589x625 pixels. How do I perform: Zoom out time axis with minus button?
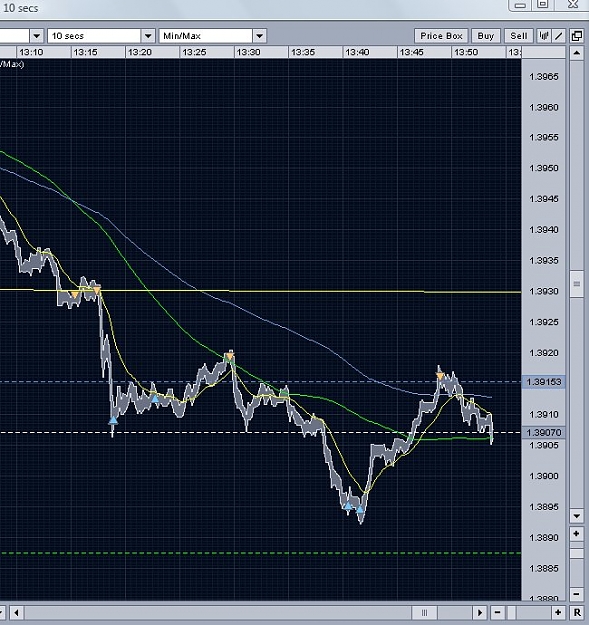pyautogui.click(x=497, y=612)
